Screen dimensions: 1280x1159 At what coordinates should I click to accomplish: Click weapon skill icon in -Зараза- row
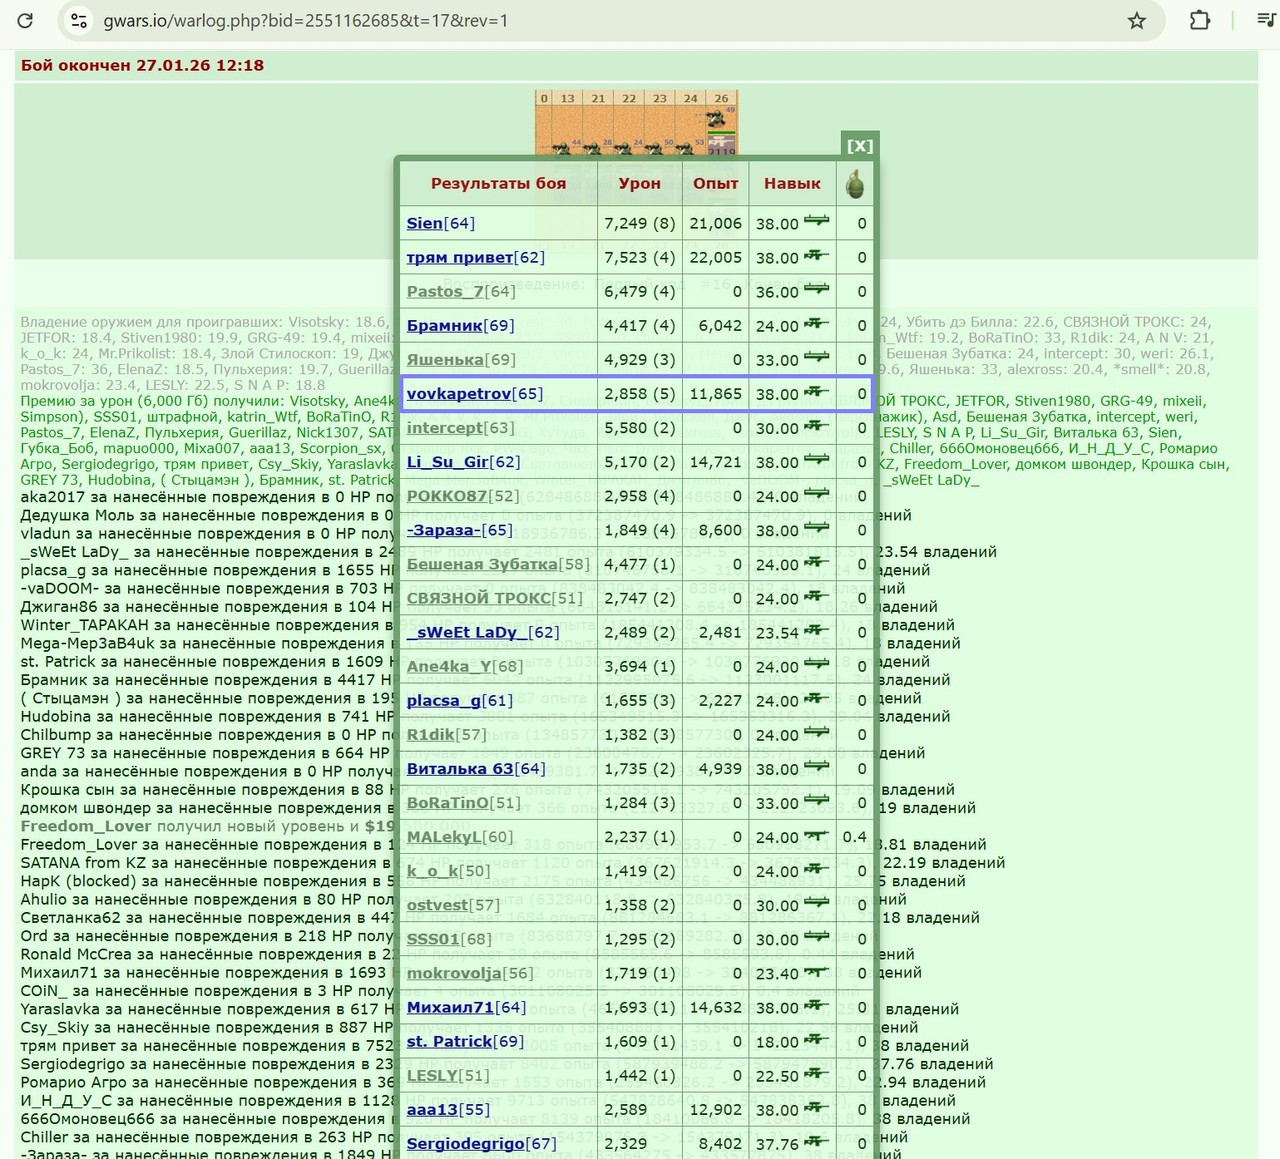tap(817, 527)
